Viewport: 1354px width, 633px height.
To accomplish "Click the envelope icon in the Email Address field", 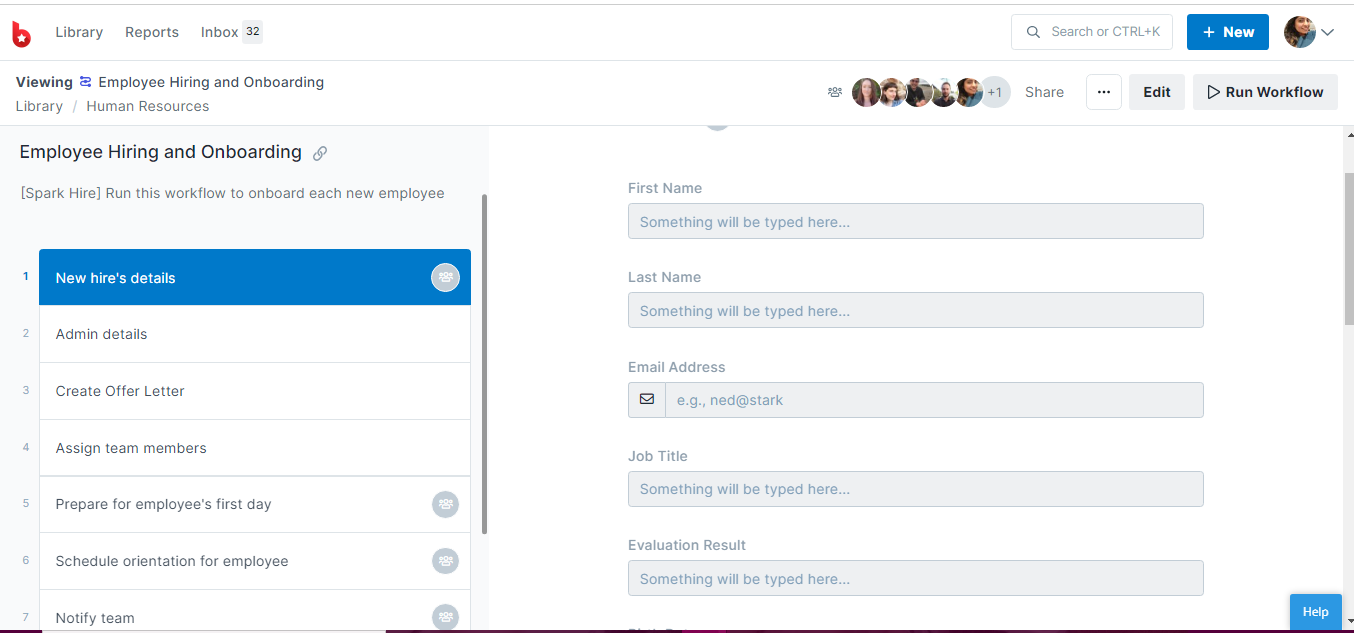I will click(x=646, y=399).
